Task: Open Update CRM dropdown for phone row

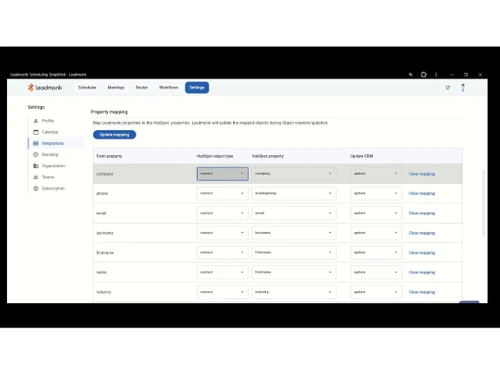Action: coord(376,193)
